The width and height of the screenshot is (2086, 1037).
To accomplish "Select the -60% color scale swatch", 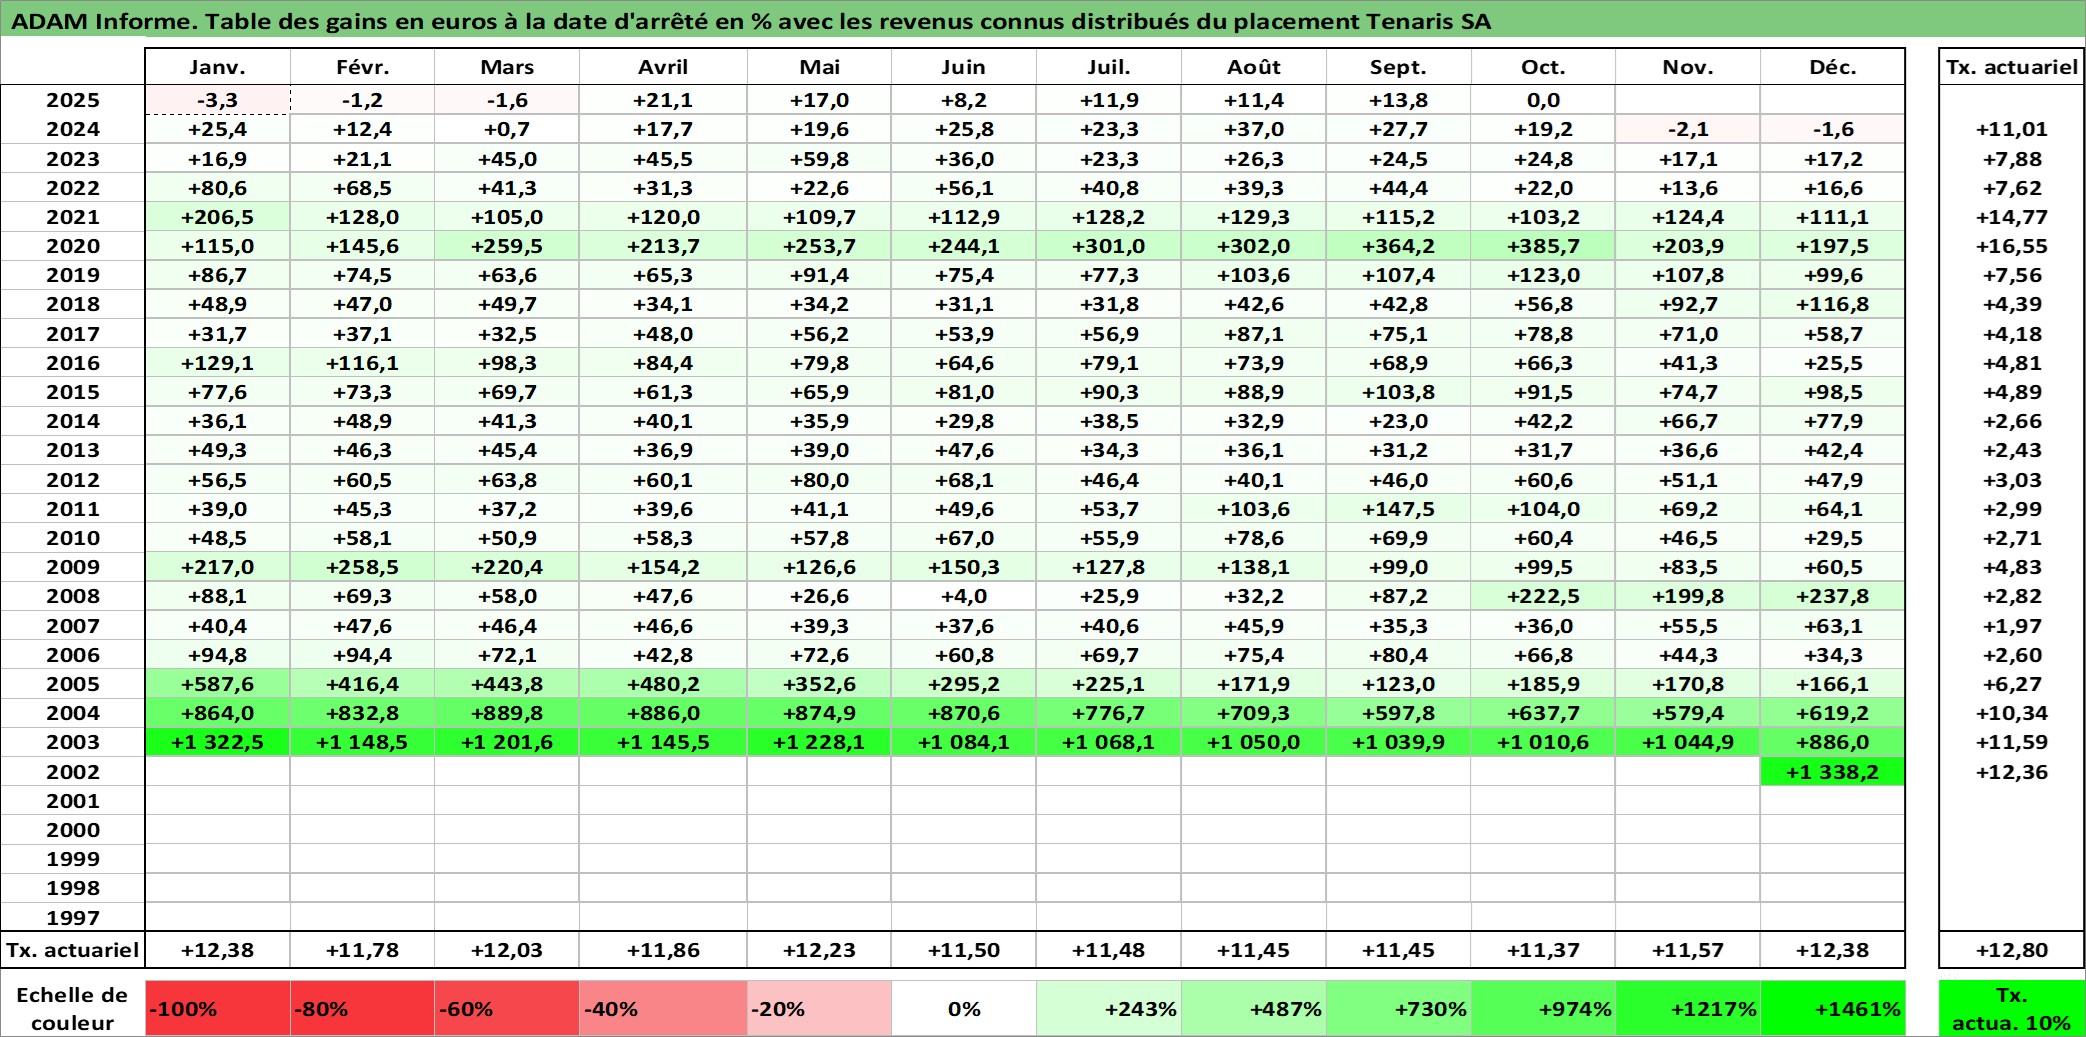I will (507, 1008).
